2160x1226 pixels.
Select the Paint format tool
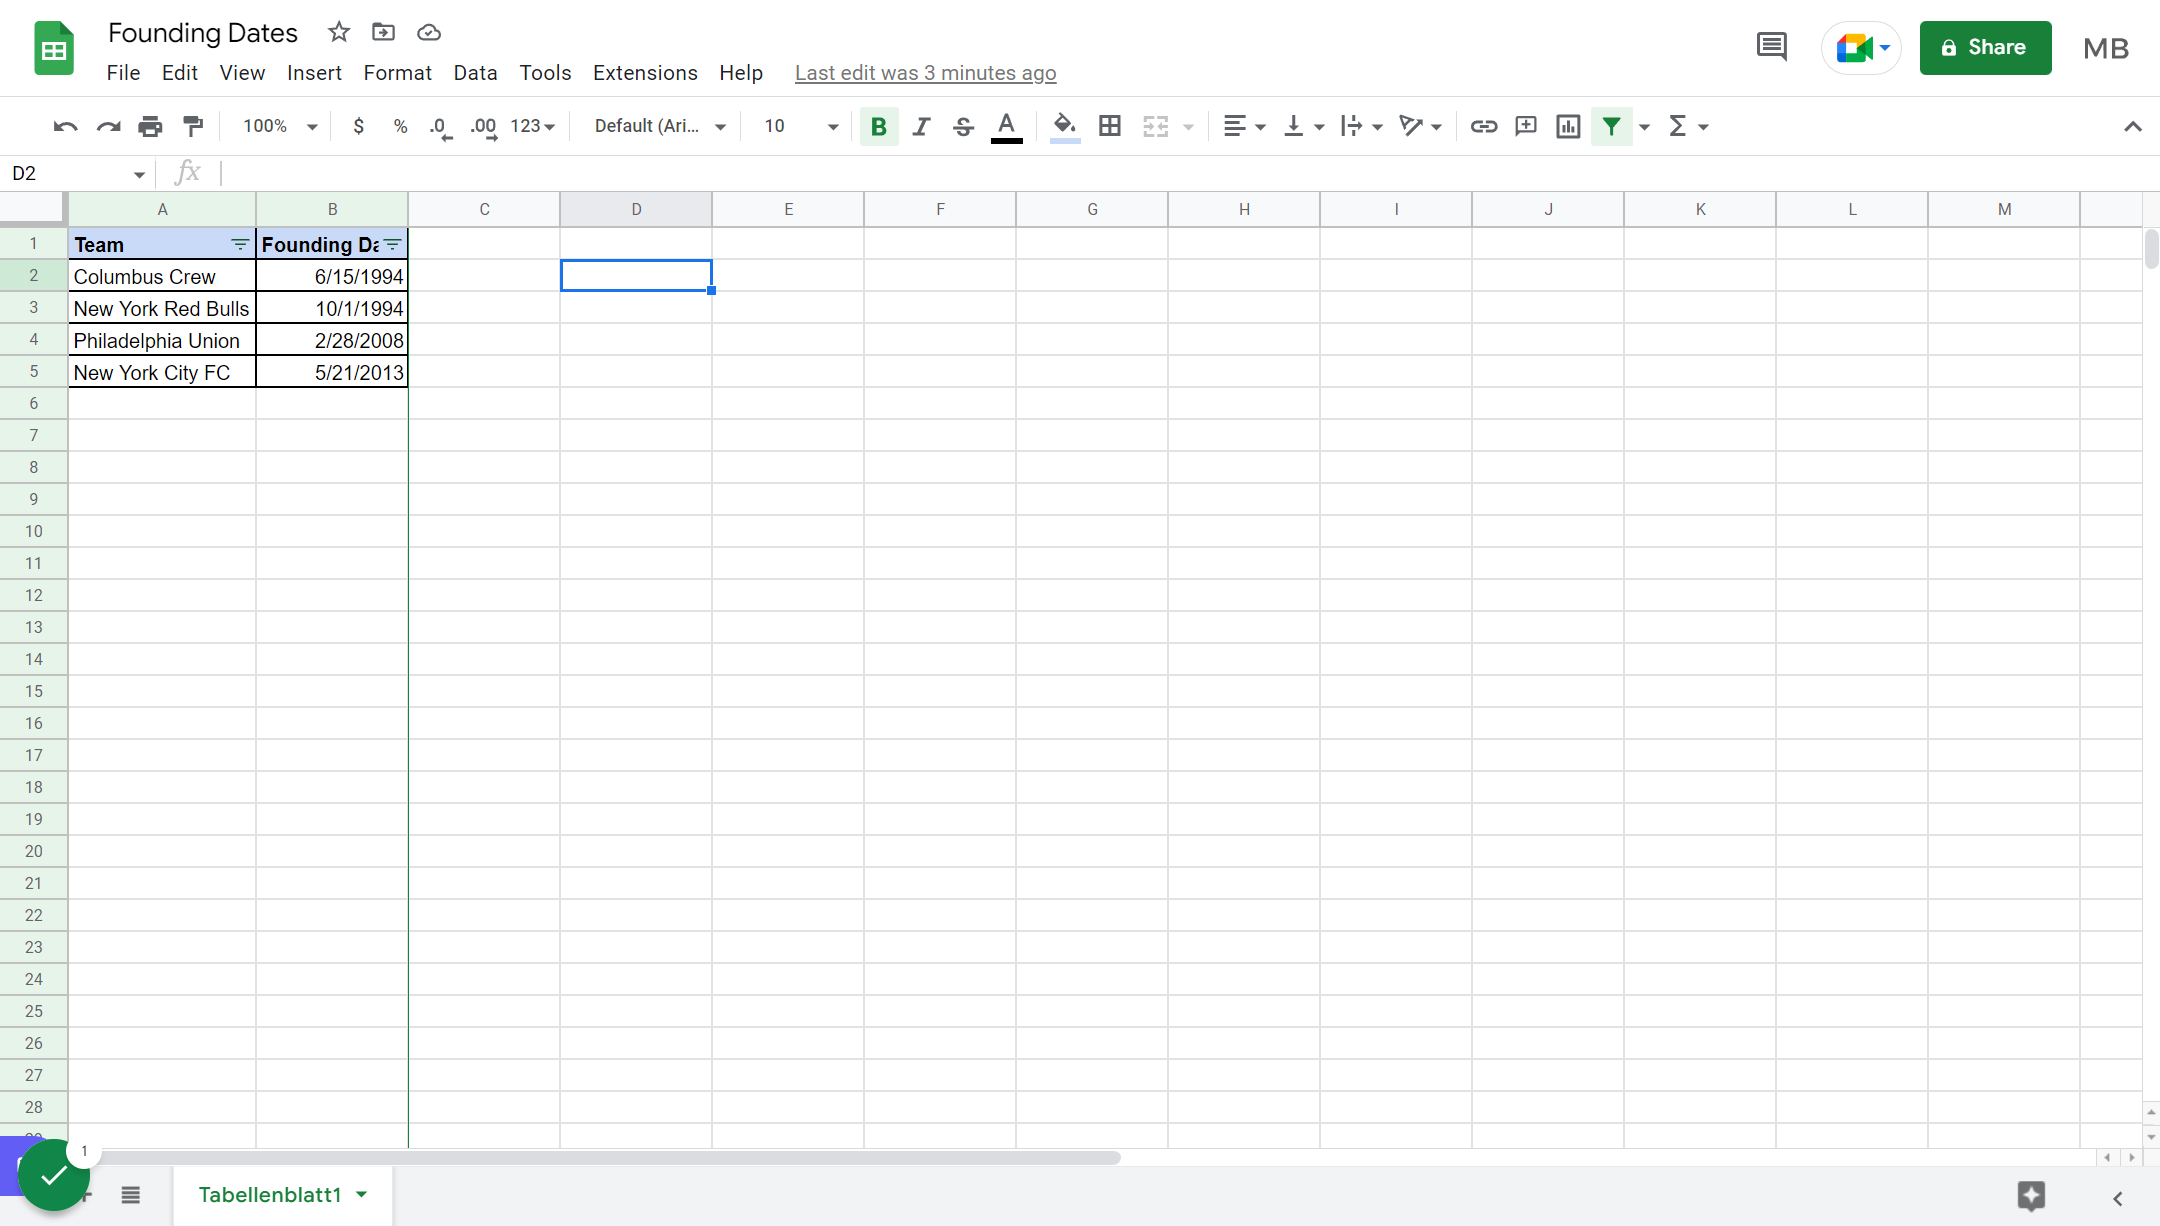[x=193, y=126]
